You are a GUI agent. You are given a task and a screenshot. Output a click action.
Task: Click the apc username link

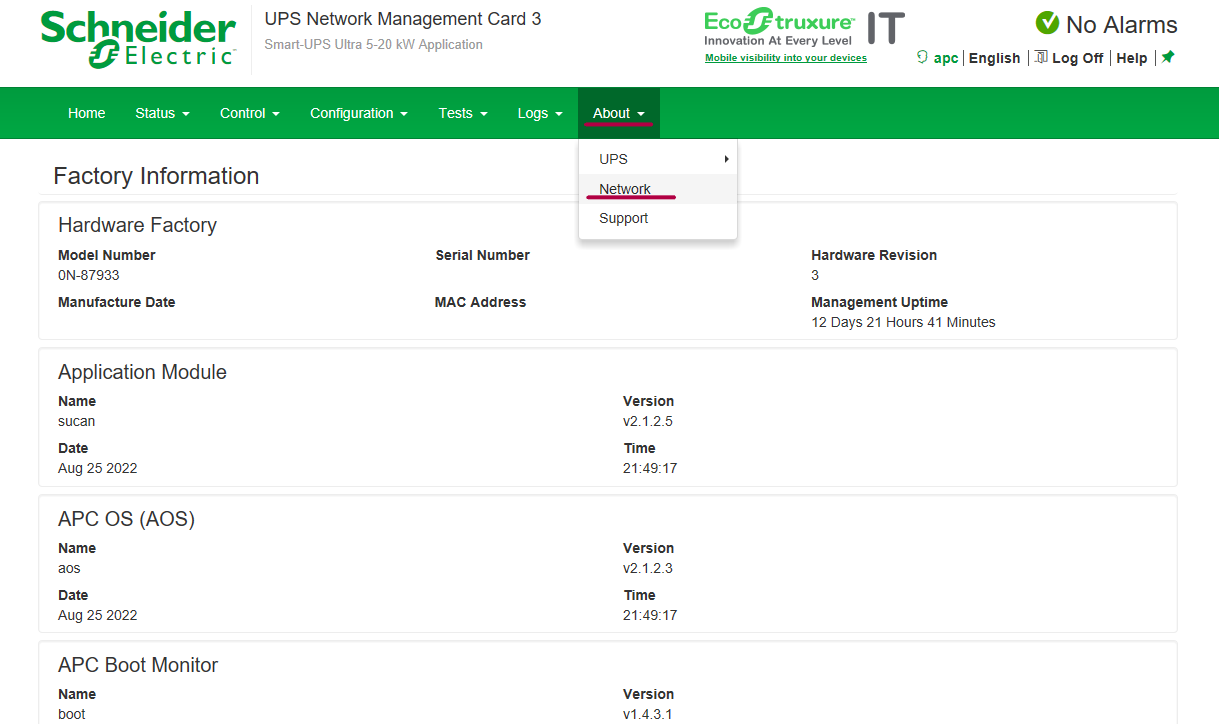click(946, 58)
